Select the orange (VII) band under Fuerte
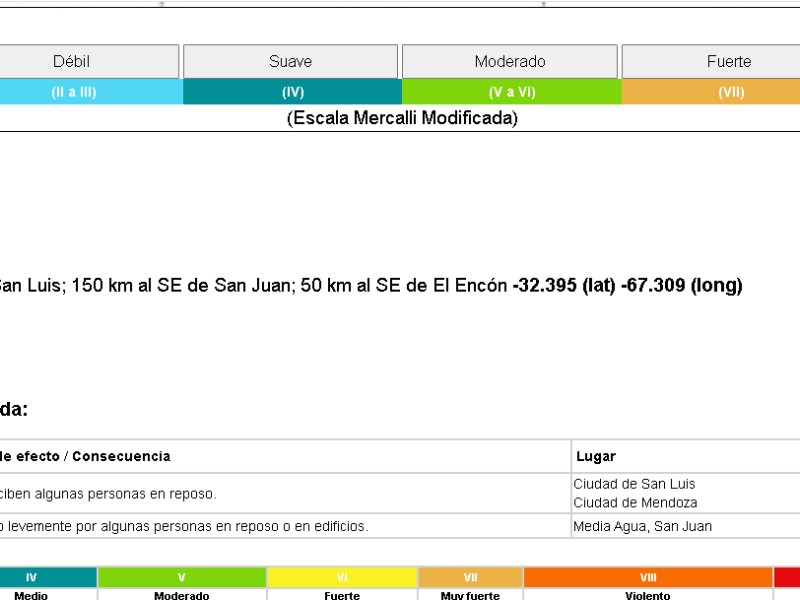 [711, 92]
